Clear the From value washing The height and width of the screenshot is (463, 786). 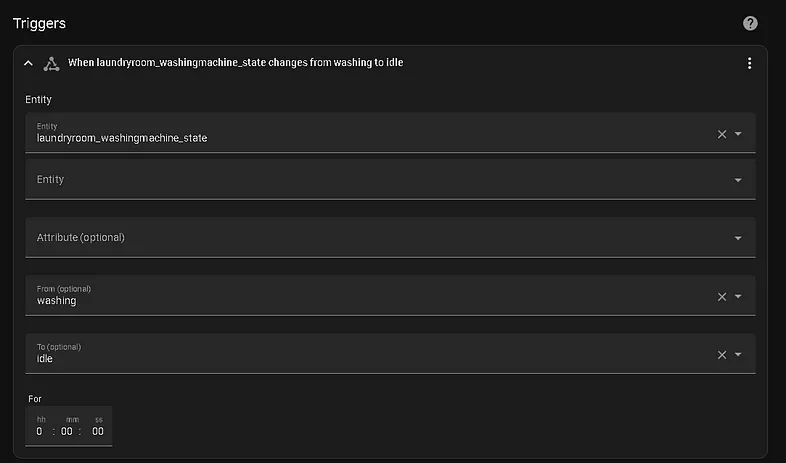tap(722, 297)
